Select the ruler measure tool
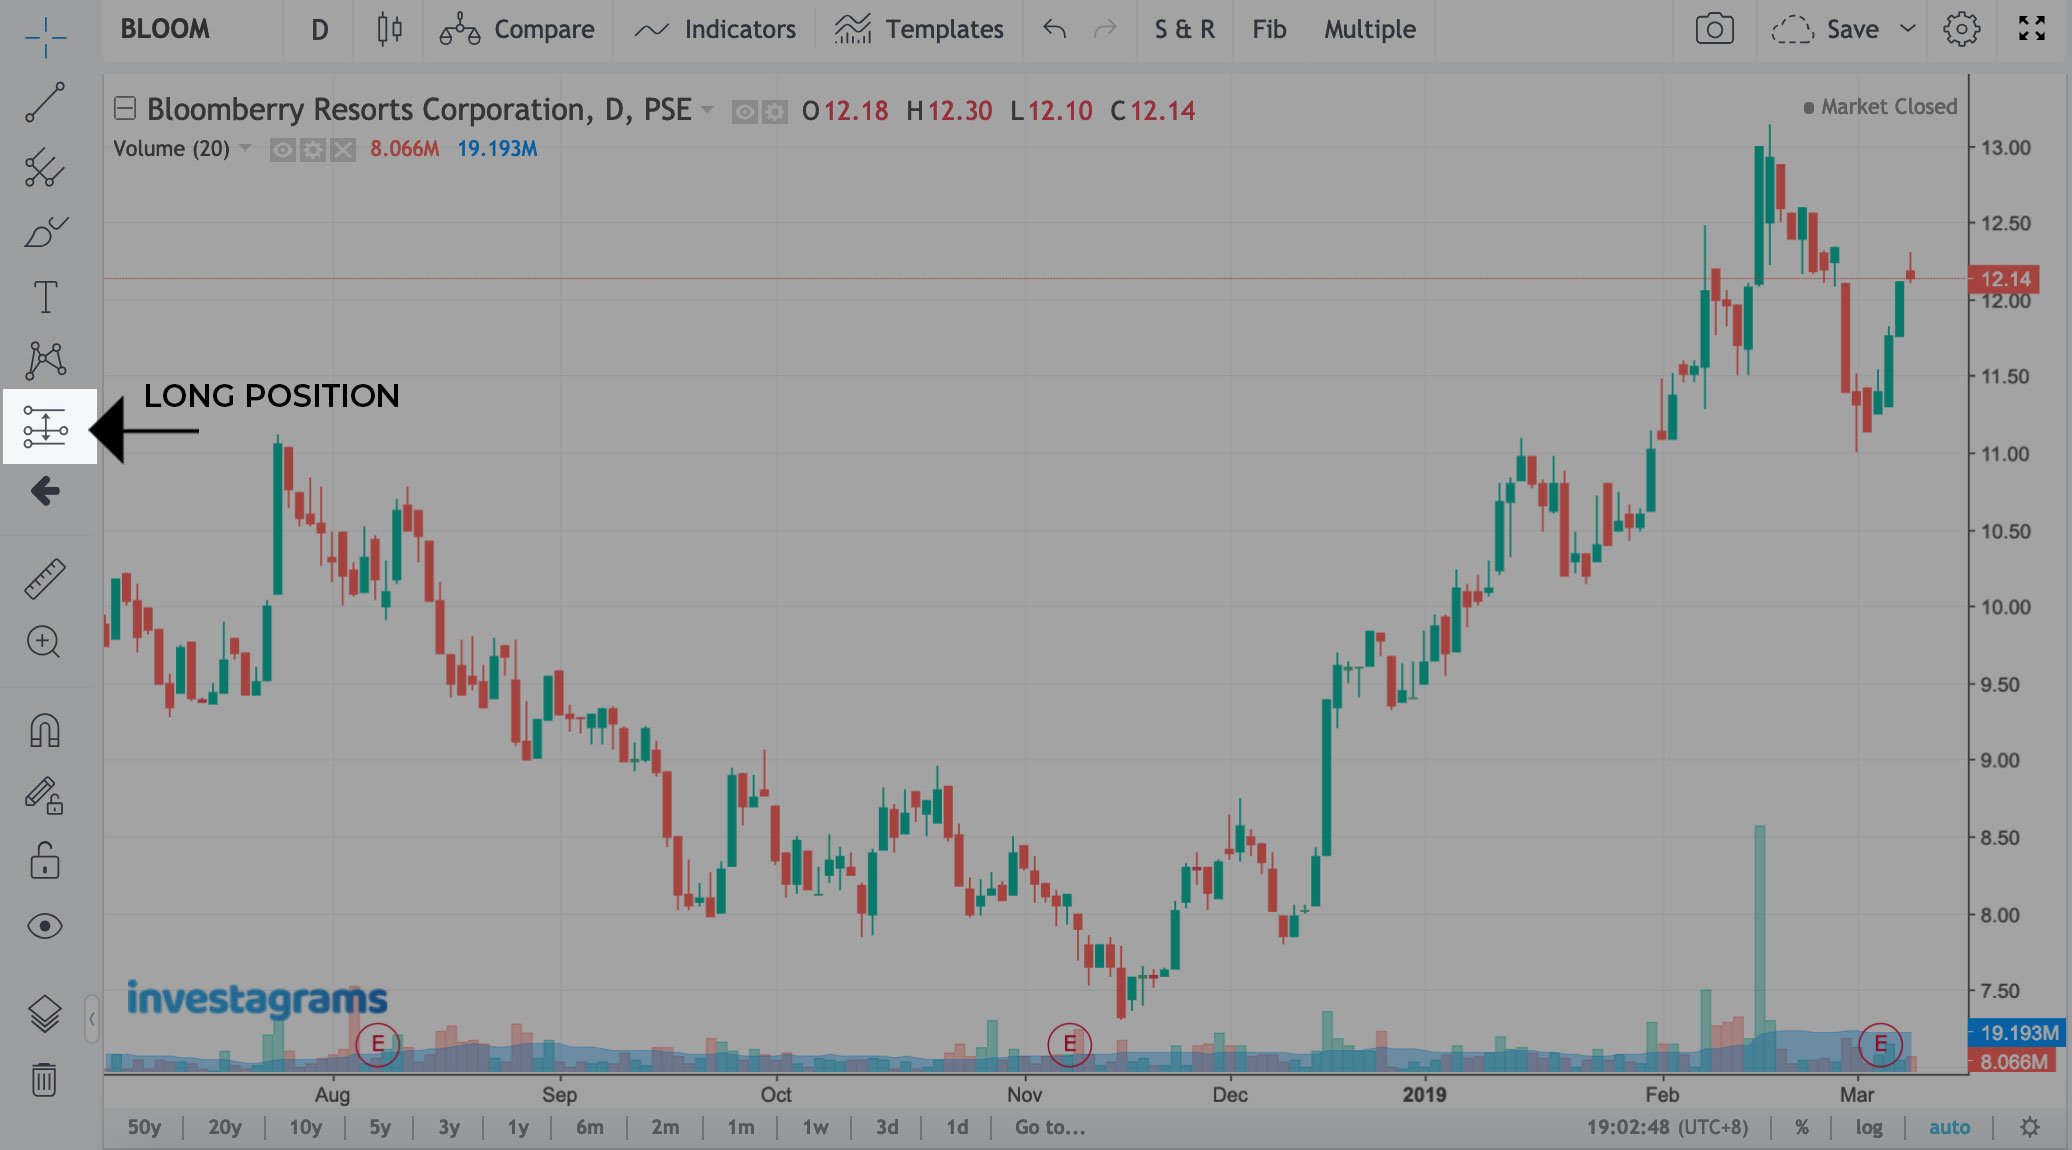 tap(45, 579)
